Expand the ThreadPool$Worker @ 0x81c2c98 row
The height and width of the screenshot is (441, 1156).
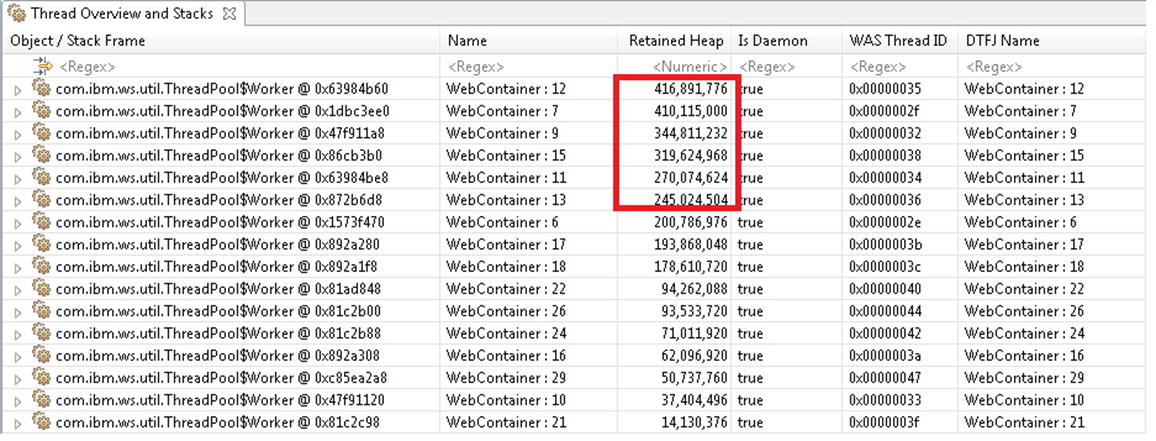coord(16,424)
